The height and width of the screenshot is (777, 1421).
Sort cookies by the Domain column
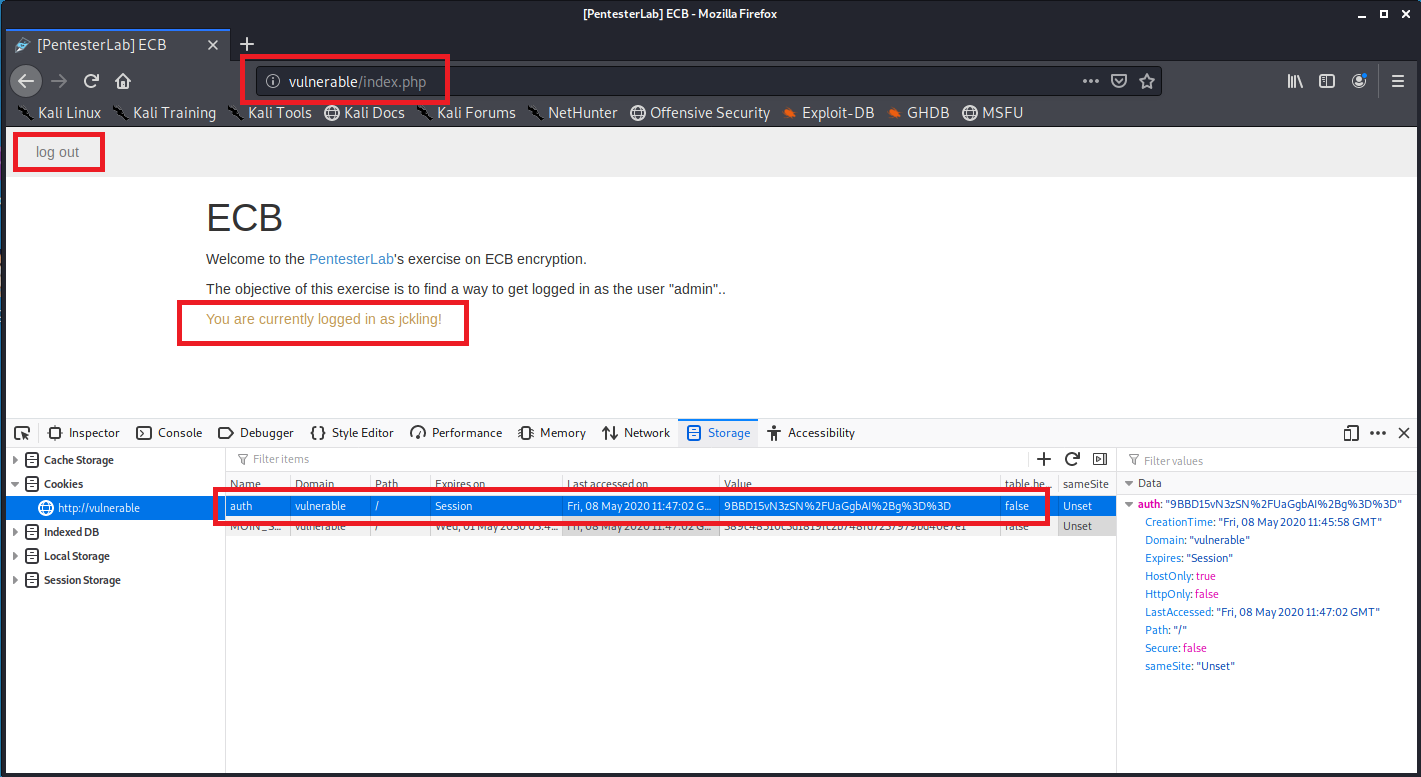point(330,484)
